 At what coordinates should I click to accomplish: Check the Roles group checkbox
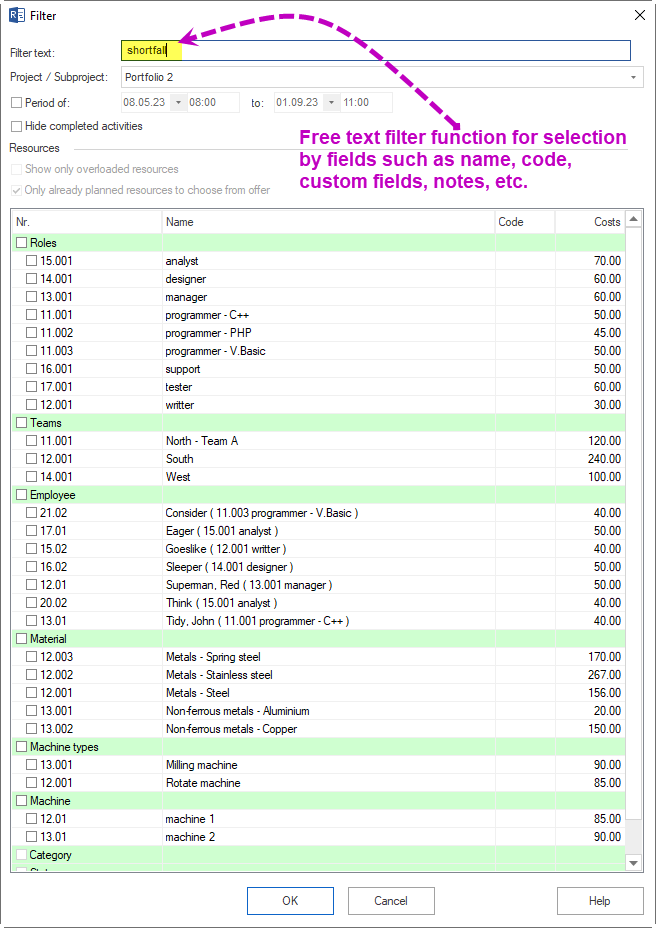click(22, 243)
